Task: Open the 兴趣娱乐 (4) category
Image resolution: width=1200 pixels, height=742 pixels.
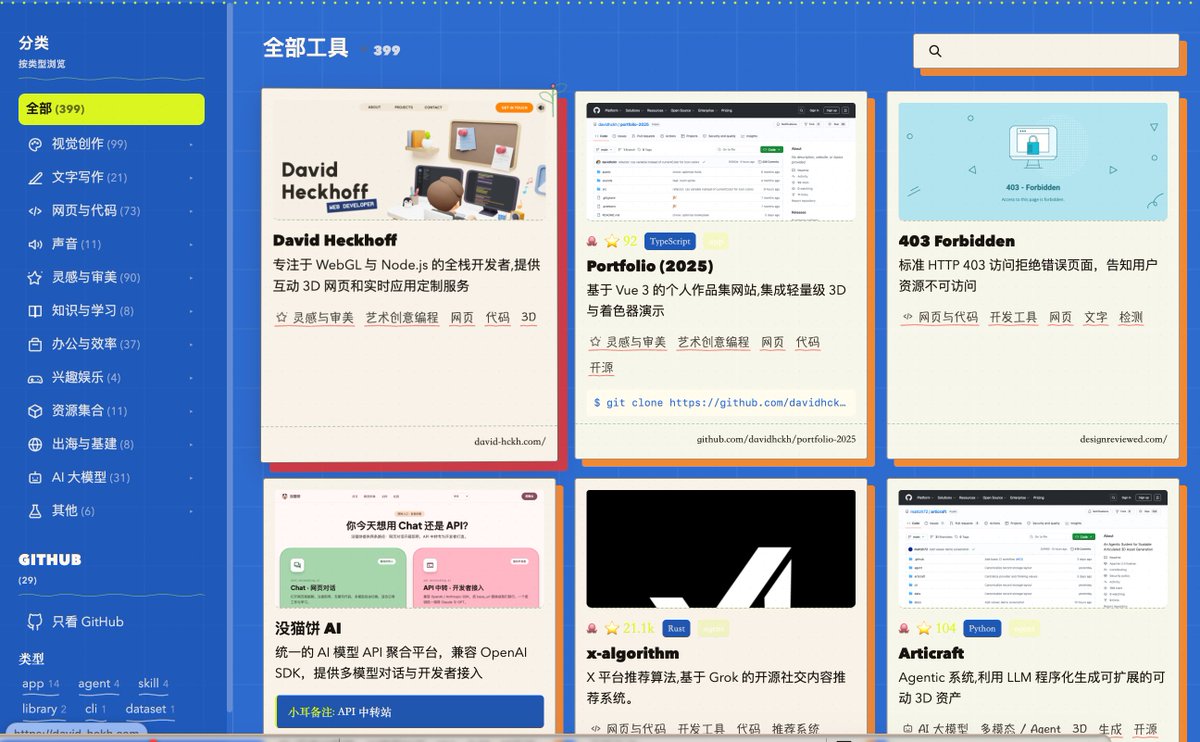Action: 111,377
